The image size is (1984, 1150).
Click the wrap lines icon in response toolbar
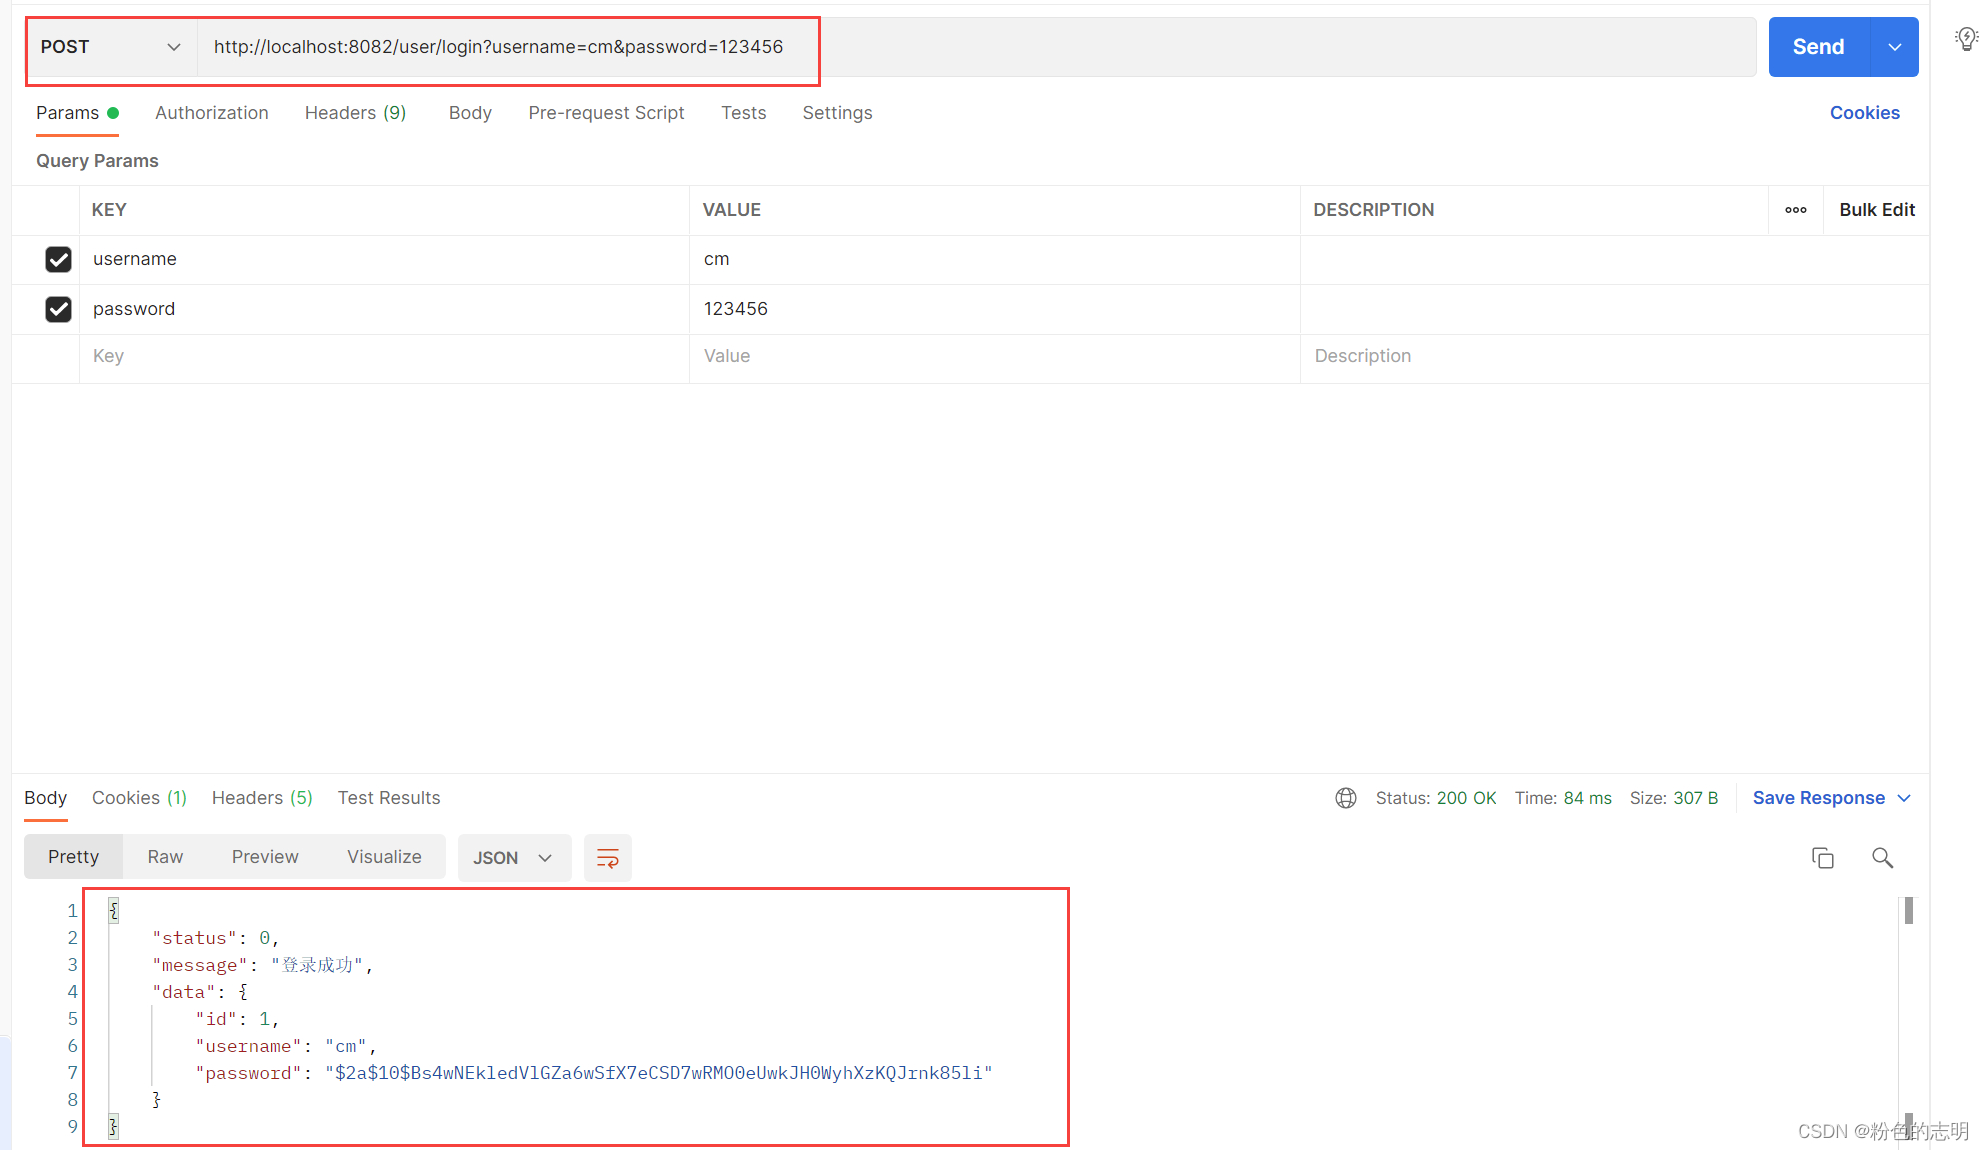(x=607, y=858)
